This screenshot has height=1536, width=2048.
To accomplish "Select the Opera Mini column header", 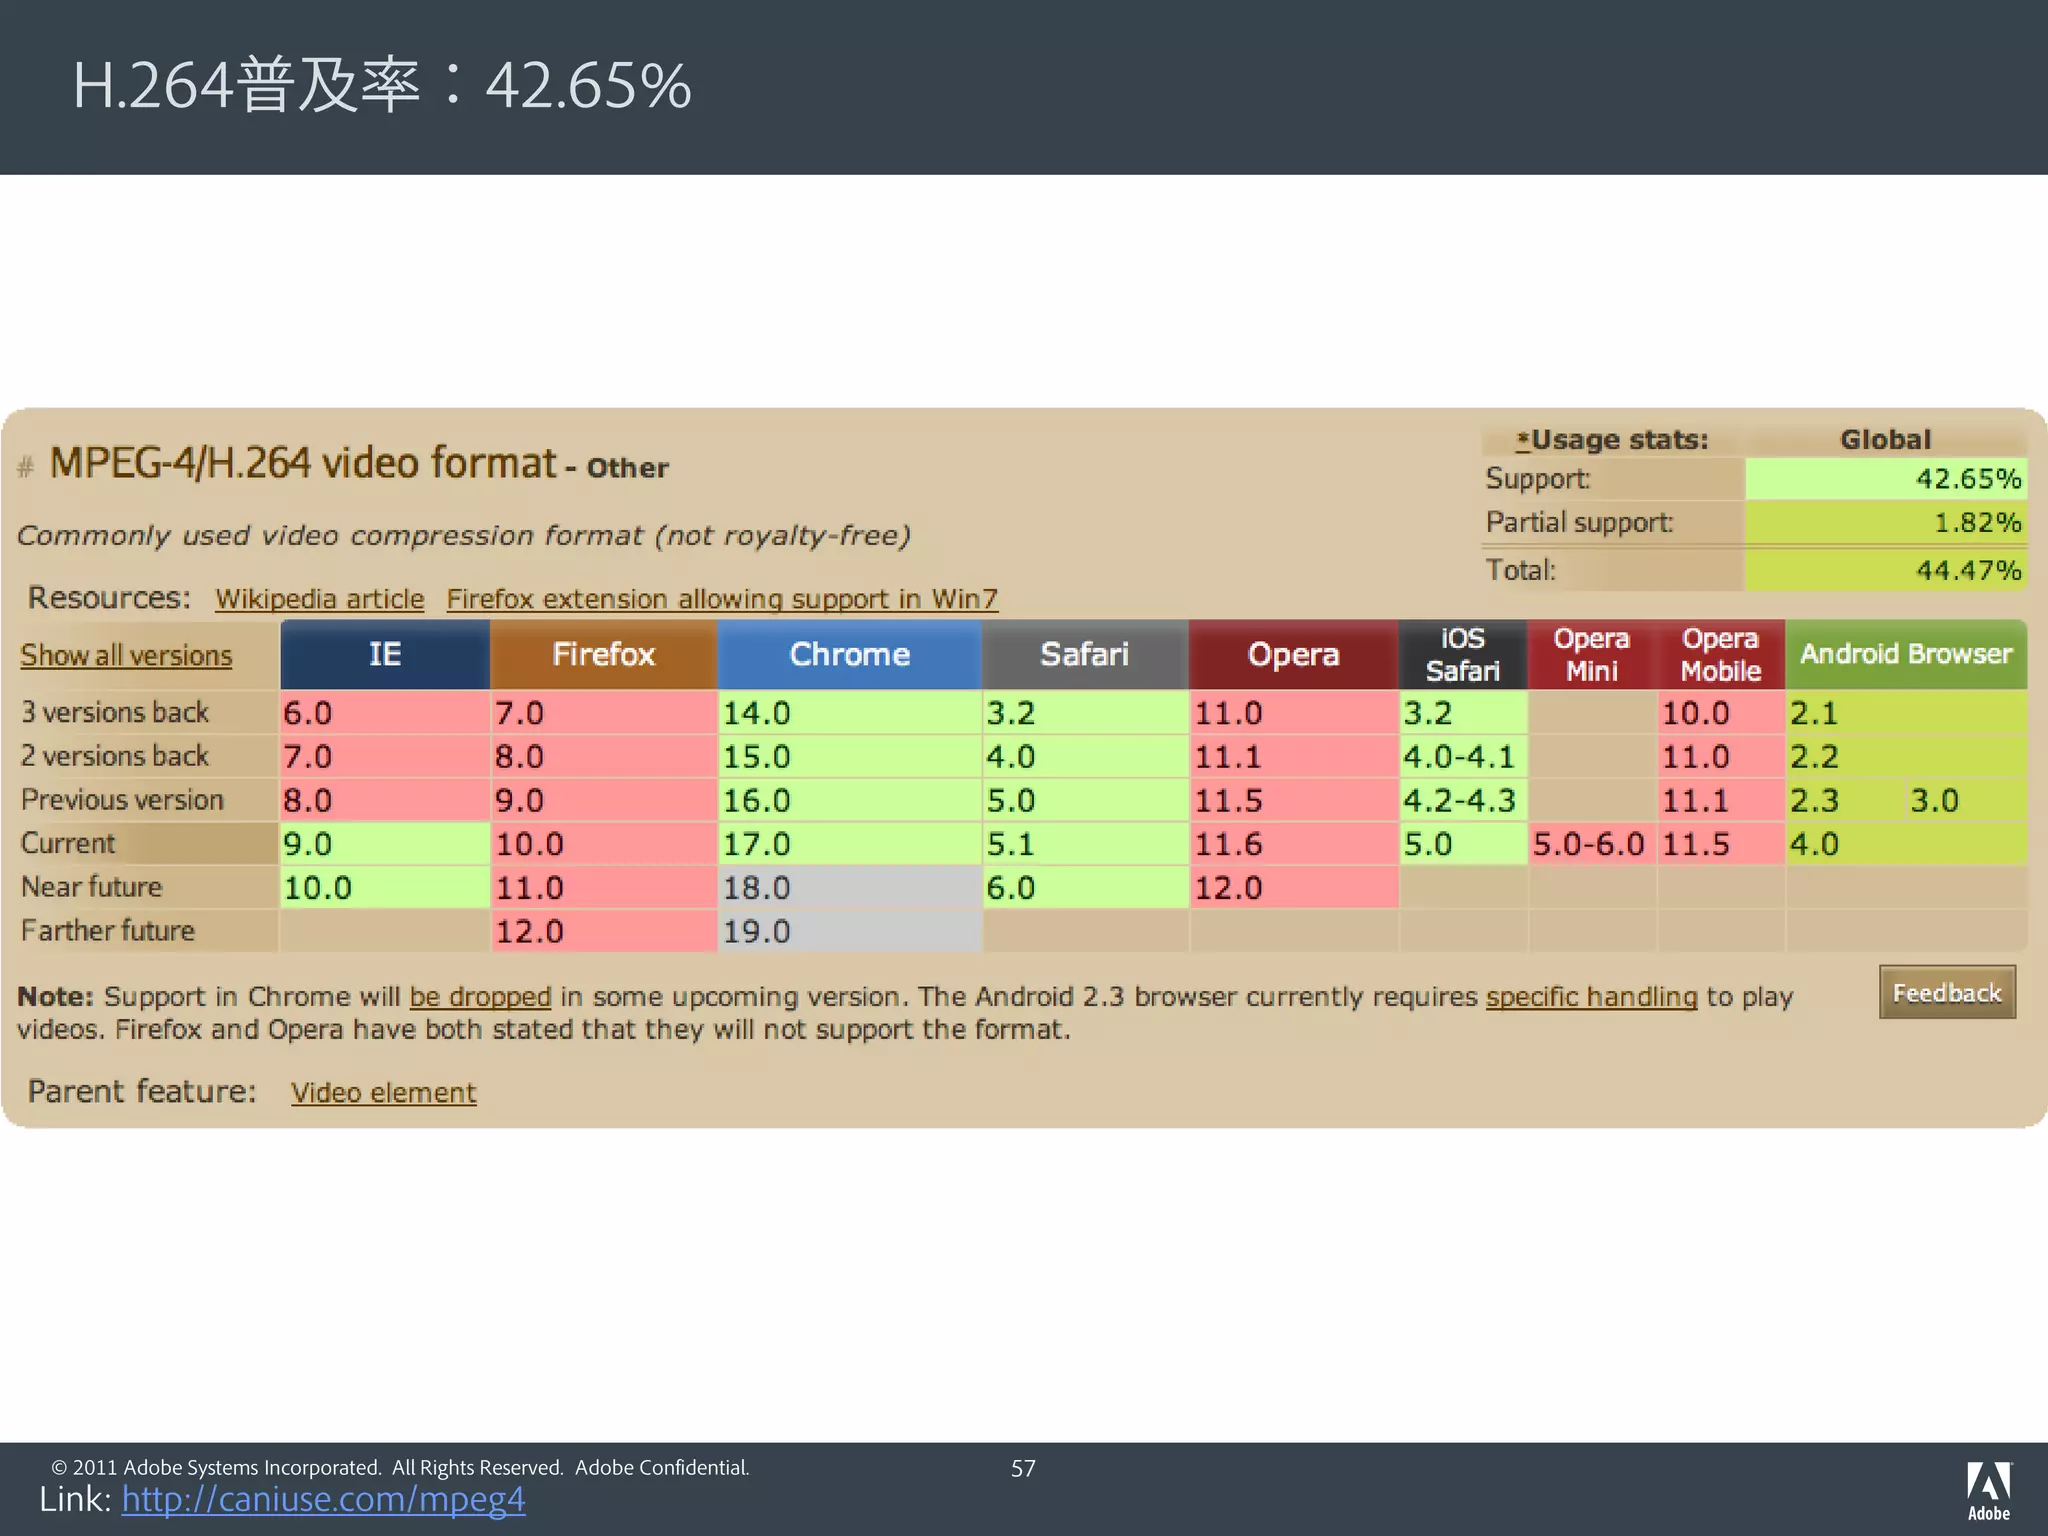I will (1592, 654).
